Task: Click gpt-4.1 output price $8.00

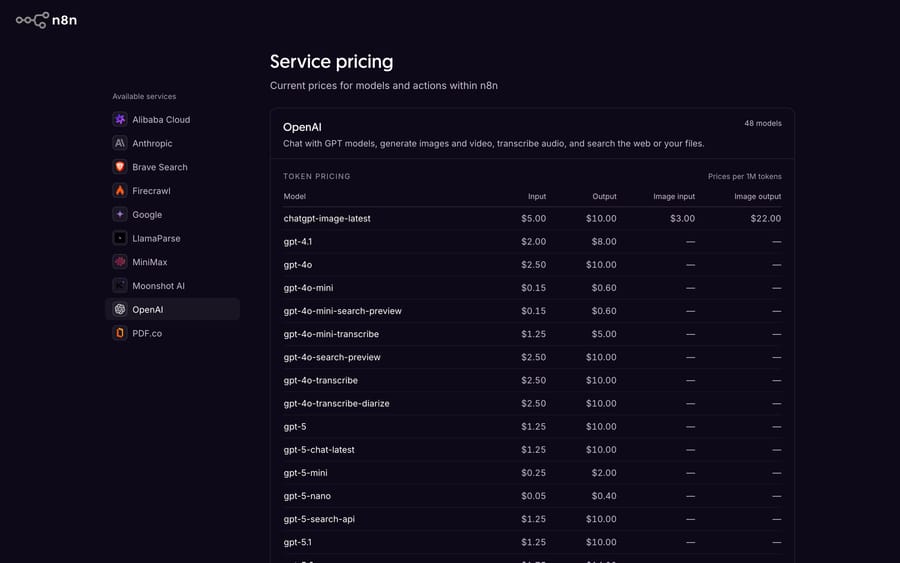Action: pos(604,242)
